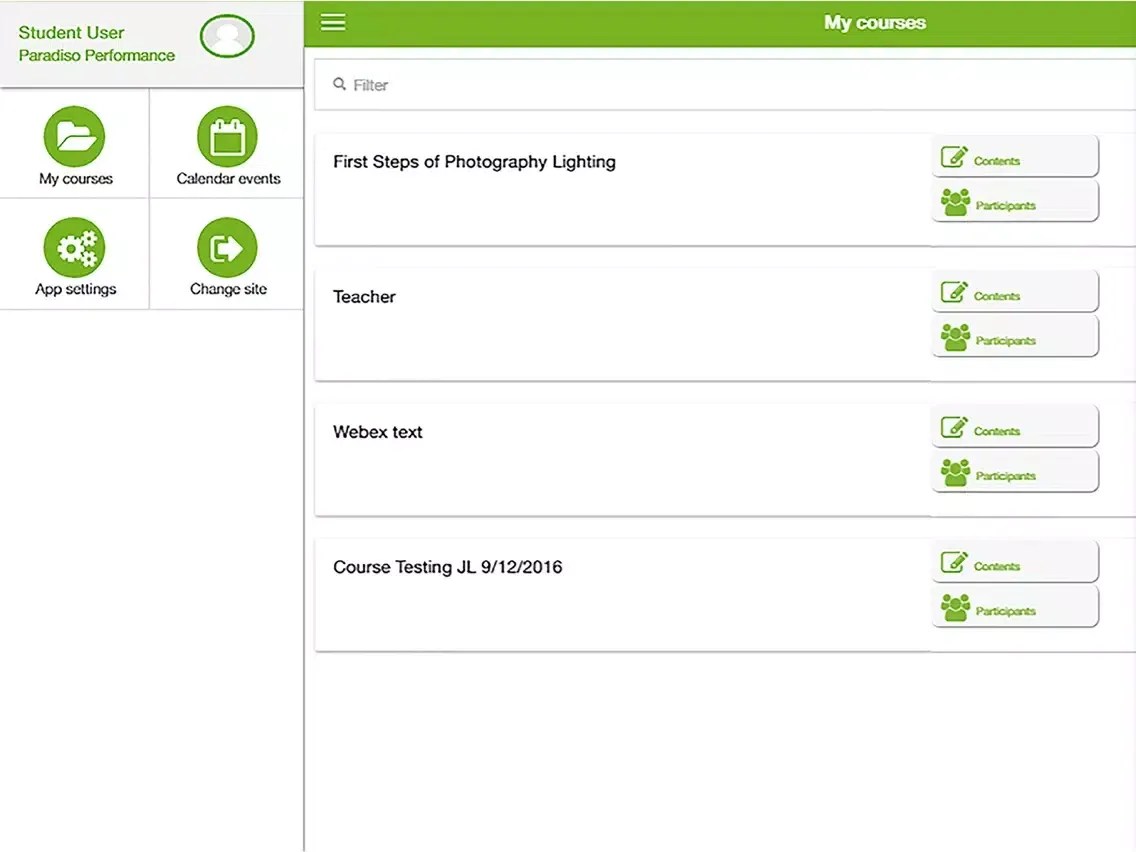Open the hamburger menu icon
1136x852 pixels.
pyautogui.click(x=333, y=22)
